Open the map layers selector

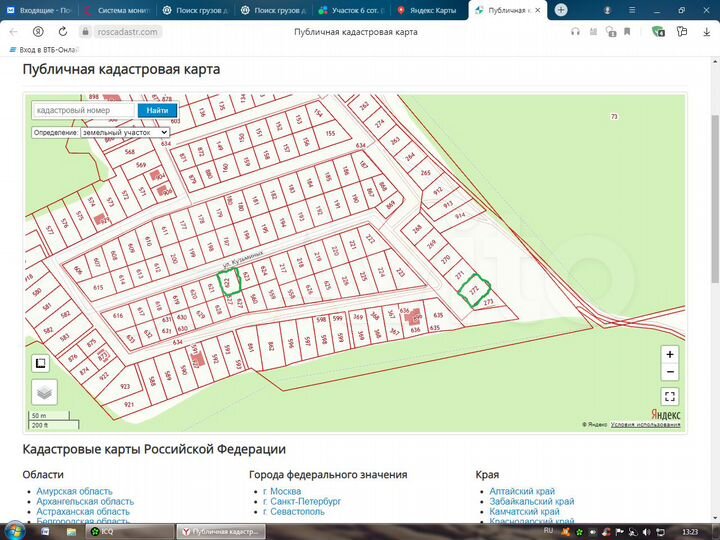45,392
